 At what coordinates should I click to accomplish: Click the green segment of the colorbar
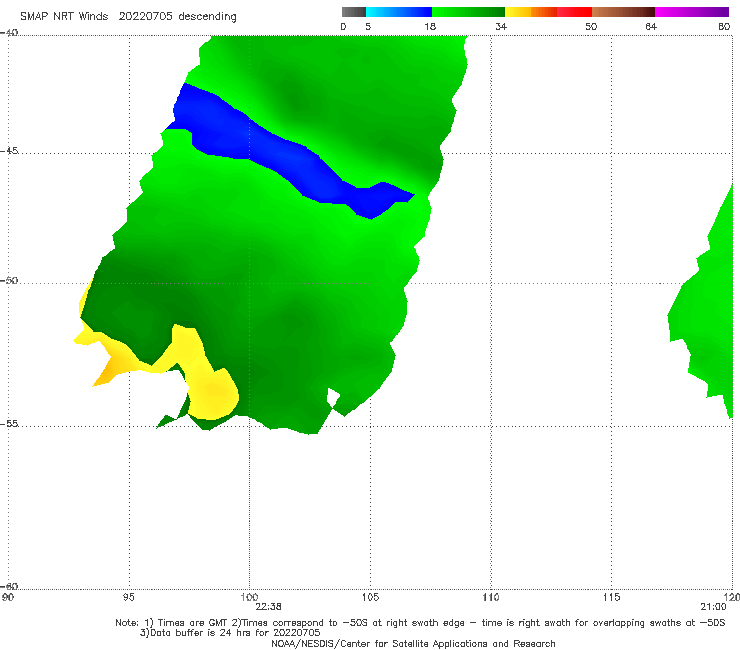tap(468, 12)
